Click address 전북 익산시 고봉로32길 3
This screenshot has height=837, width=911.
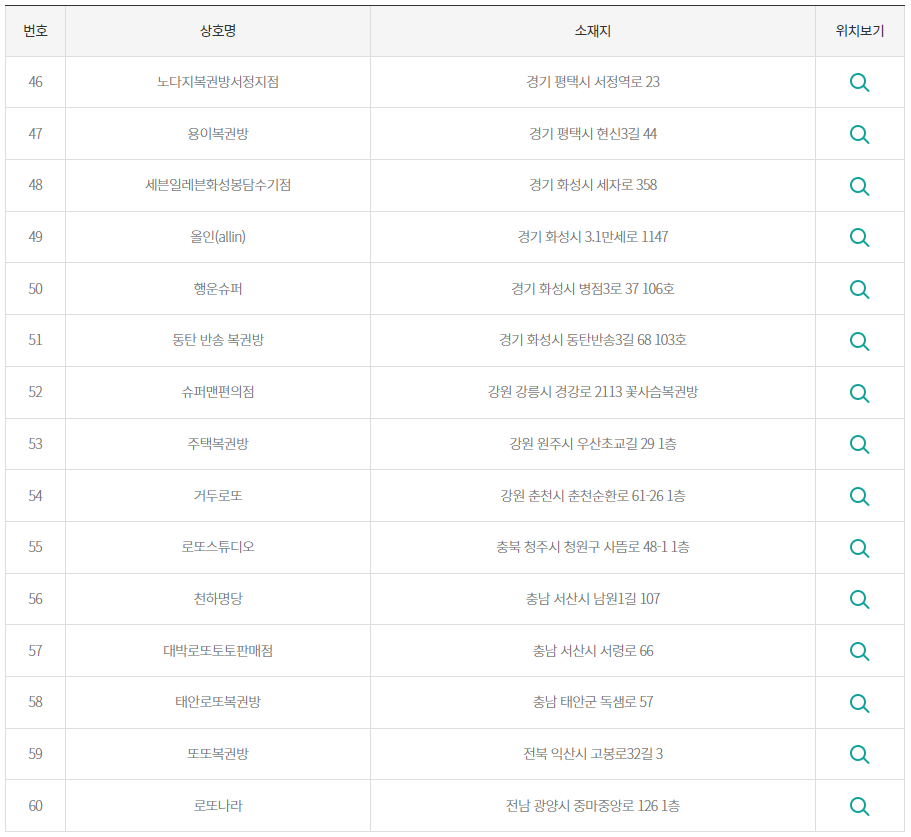pos(593,754)
